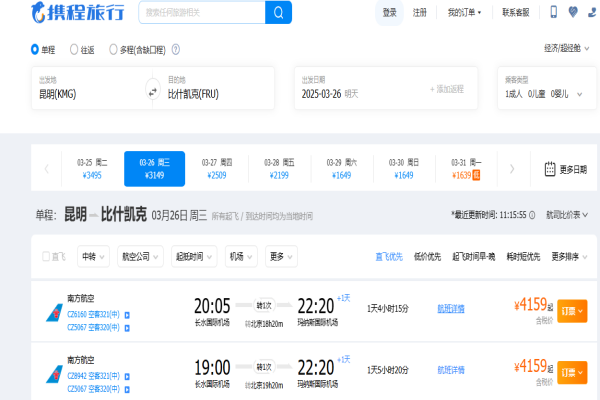This screenshot has height=400, width=600.
Task: Open flight number link CZ6160 空客321
Action: point(93,315)
